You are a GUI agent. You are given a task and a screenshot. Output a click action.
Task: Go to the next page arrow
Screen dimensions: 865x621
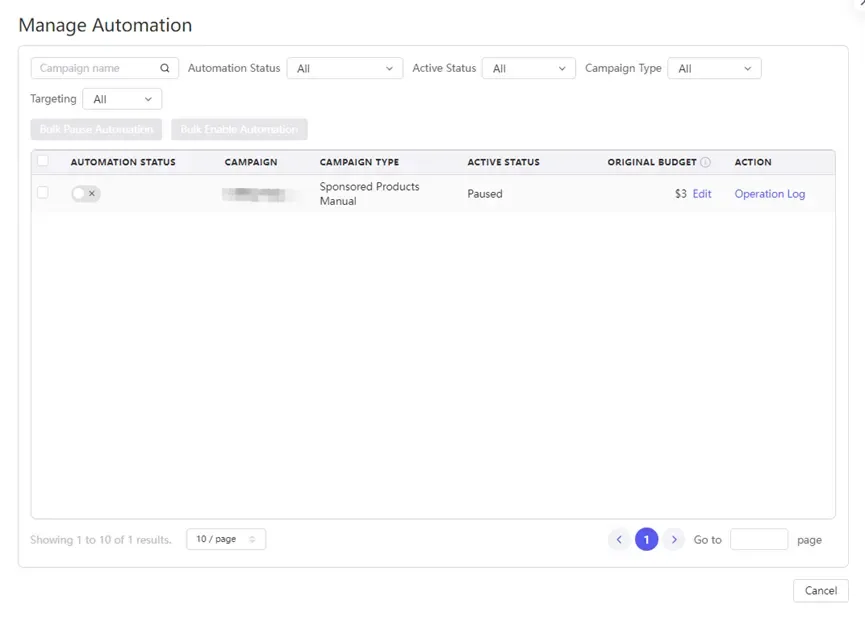click(x=674, y=539)
